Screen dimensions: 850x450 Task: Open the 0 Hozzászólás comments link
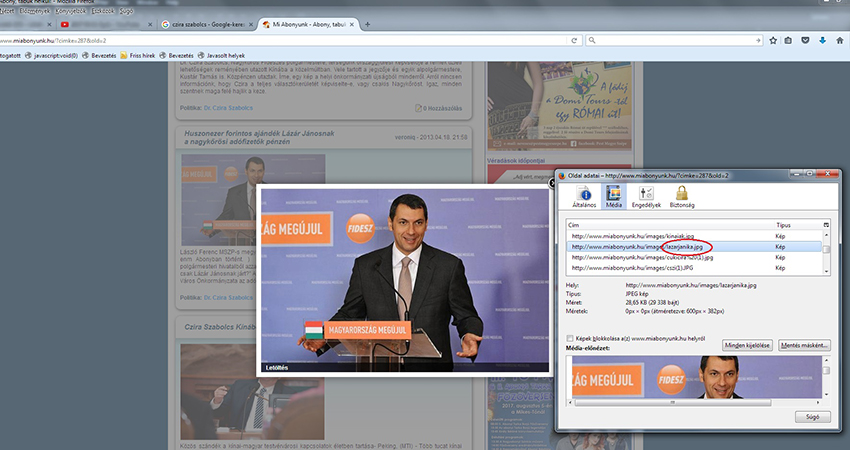439,108
